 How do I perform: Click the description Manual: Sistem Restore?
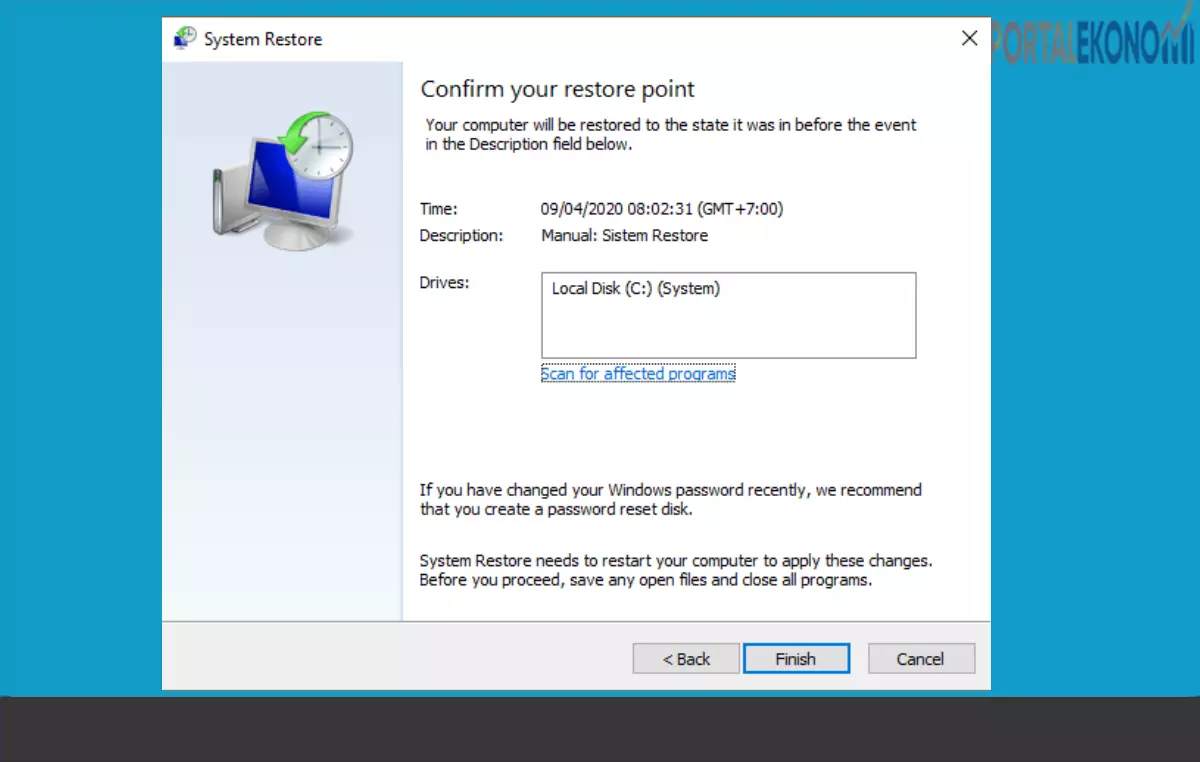624,236
